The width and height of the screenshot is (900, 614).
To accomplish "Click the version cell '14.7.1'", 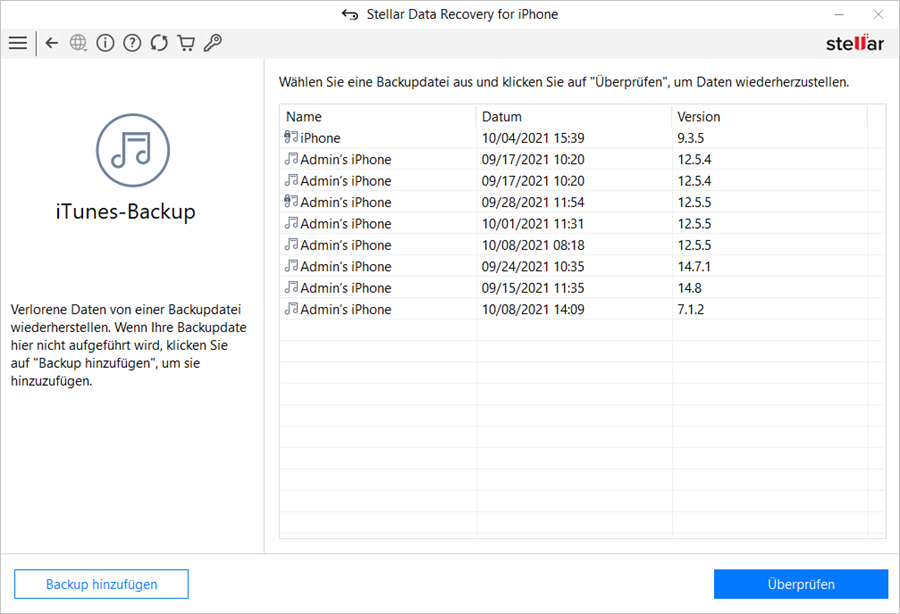I will tap(694, 267).
